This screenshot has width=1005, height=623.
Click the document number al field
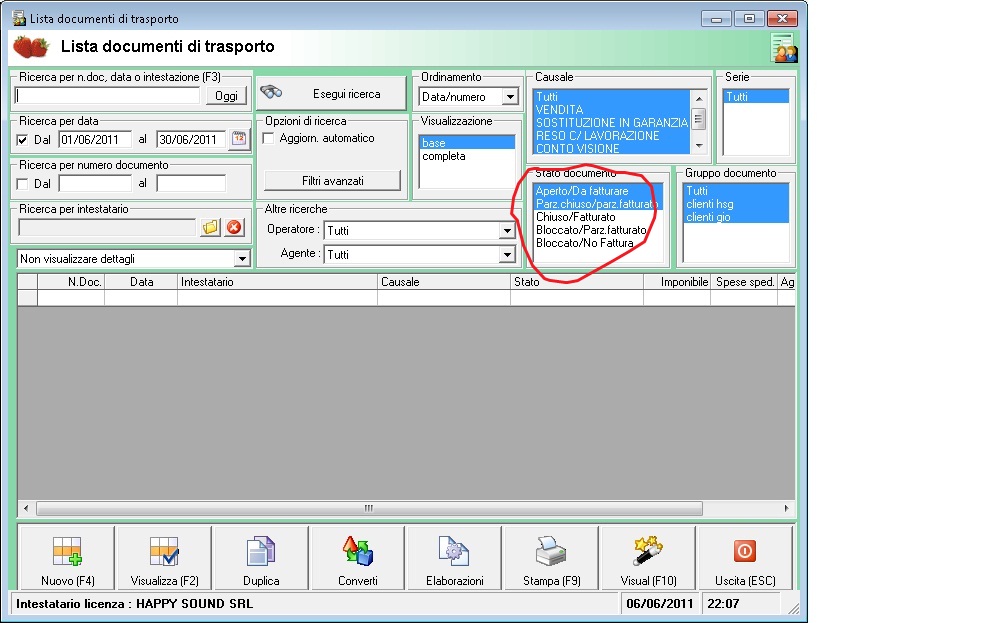click(191, 183)
